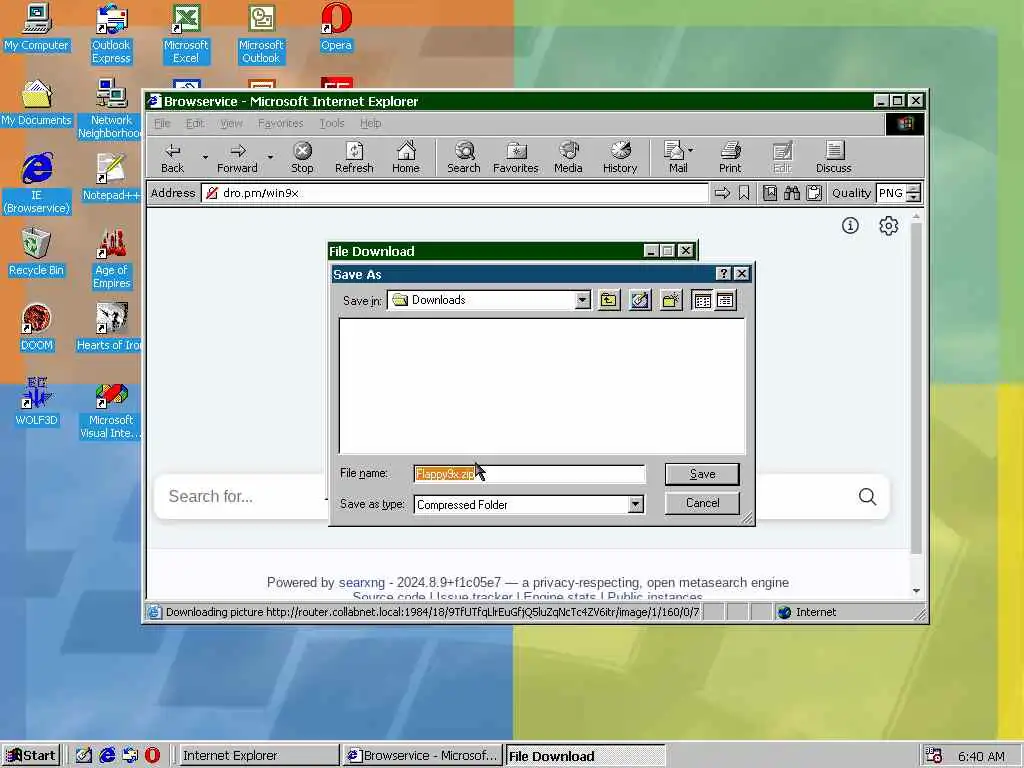
Task: Open the Search toolbar button
Action: point(464,158)
